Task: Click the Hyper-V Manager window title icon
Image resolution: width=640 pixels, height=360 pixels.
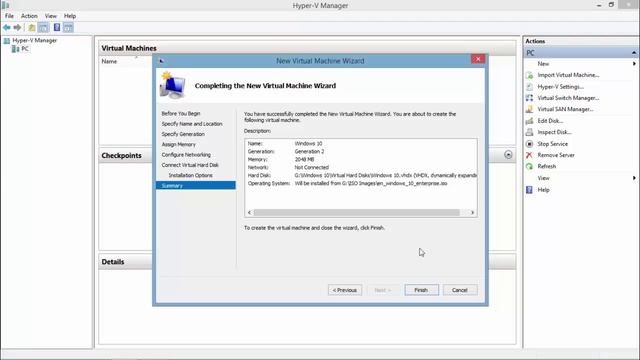Action: coord(6,5)
